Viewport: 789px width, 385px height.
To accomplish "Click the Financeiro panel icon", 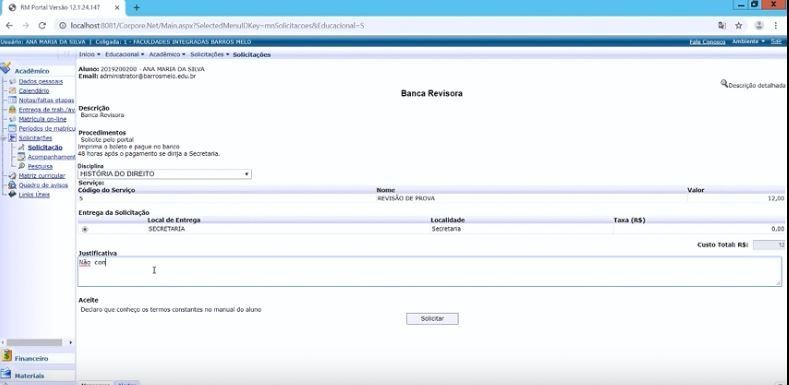I will (x=7, y=356).
